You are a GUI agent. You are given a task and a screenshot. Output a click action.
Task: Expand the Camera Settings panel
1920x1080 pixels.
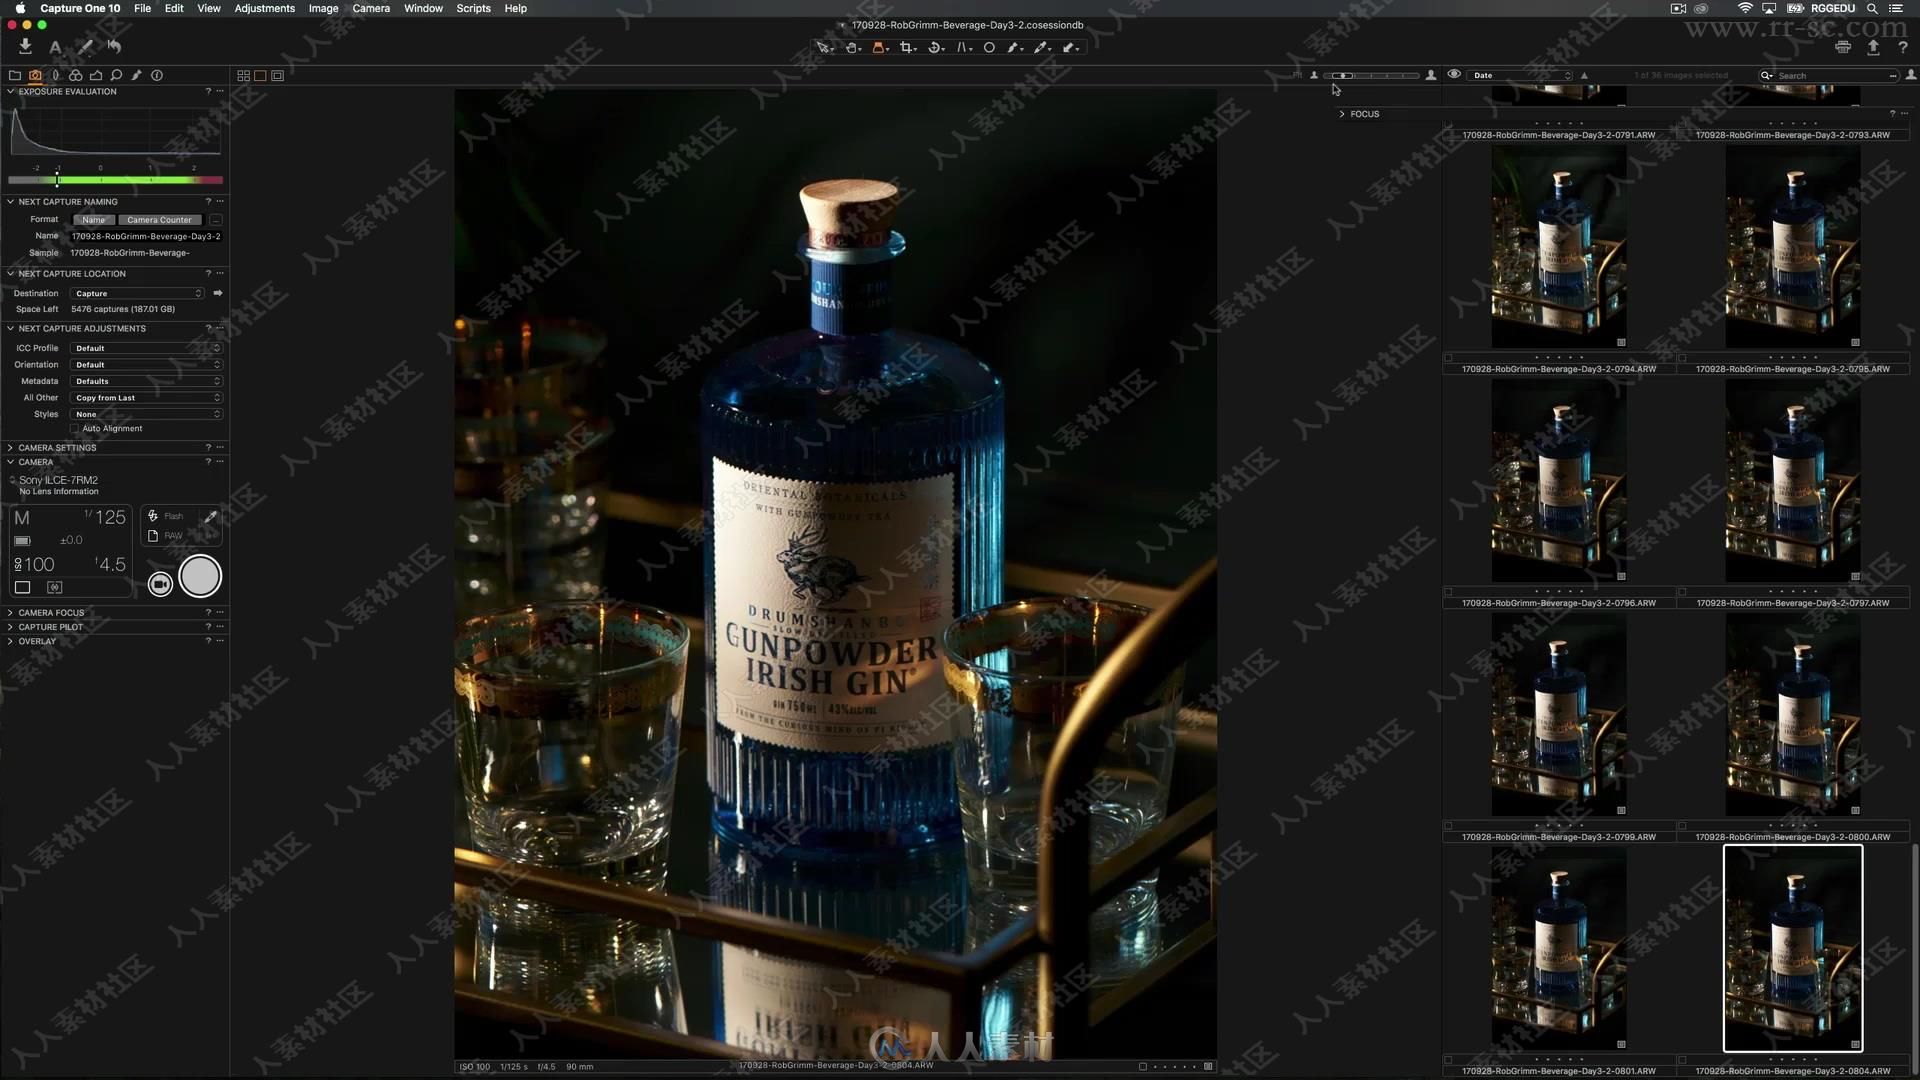click(11, 447)
